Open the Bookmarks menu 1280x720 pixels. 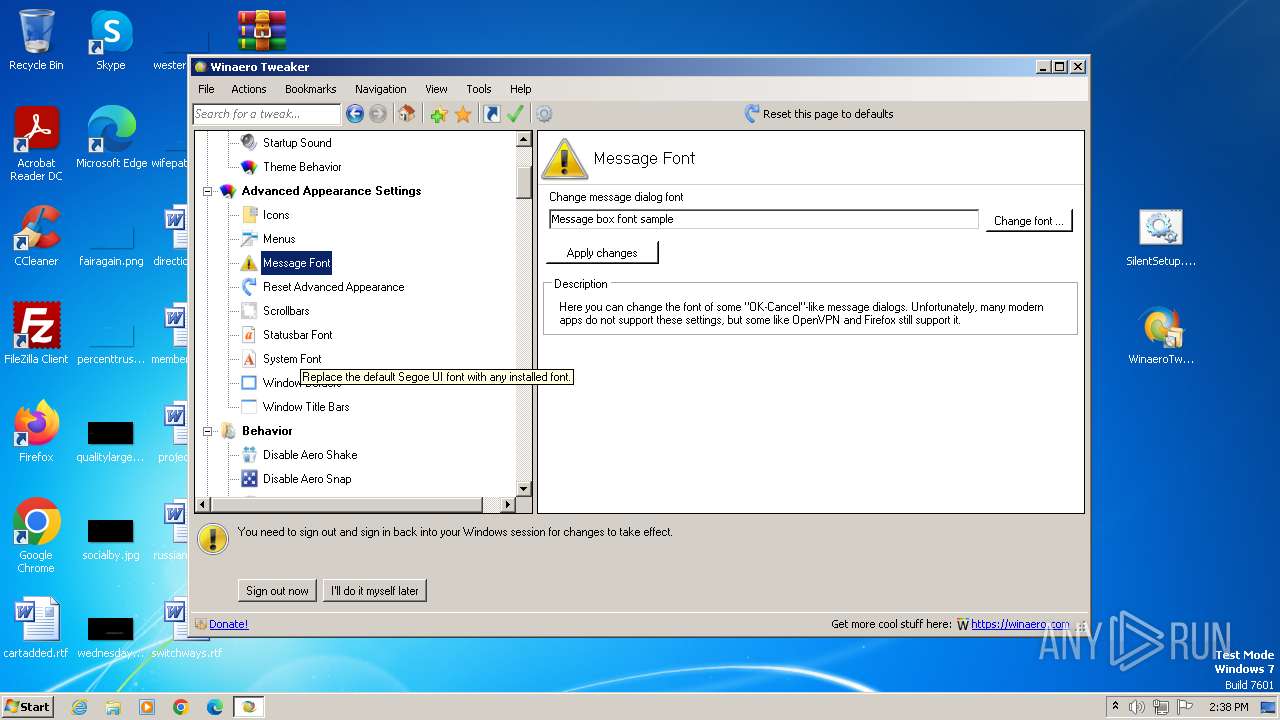coord(311,89)
